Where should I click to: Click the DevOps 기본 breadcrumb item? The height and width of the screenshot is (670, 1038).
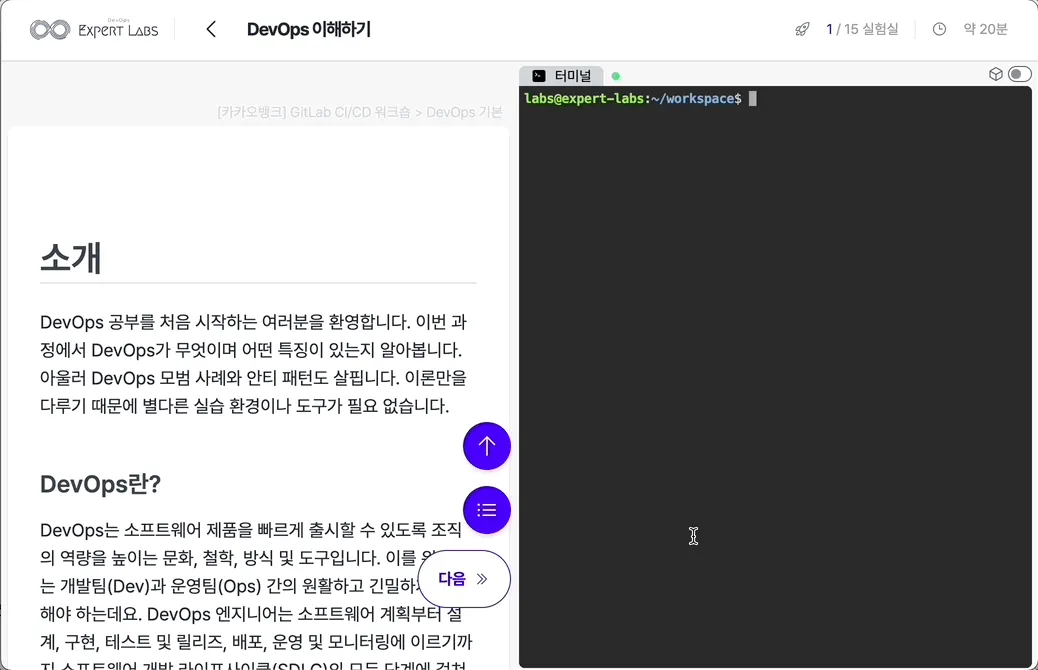(464, 112)
